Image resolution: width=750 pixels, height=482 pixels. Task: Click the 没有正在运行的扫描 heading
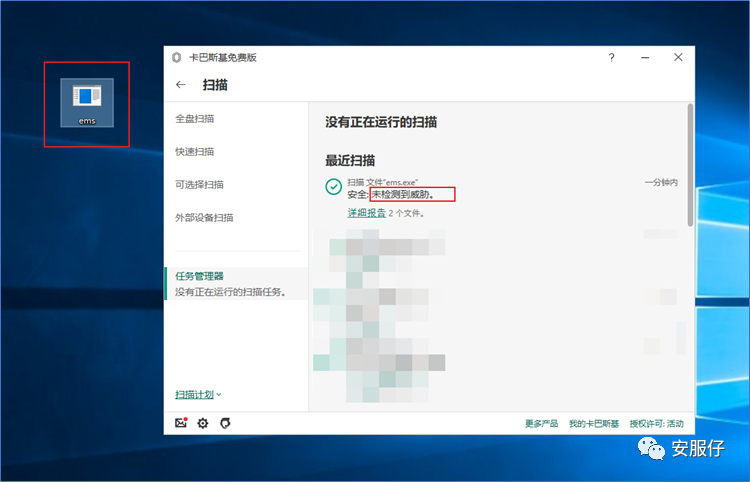(x=381, y=122)
